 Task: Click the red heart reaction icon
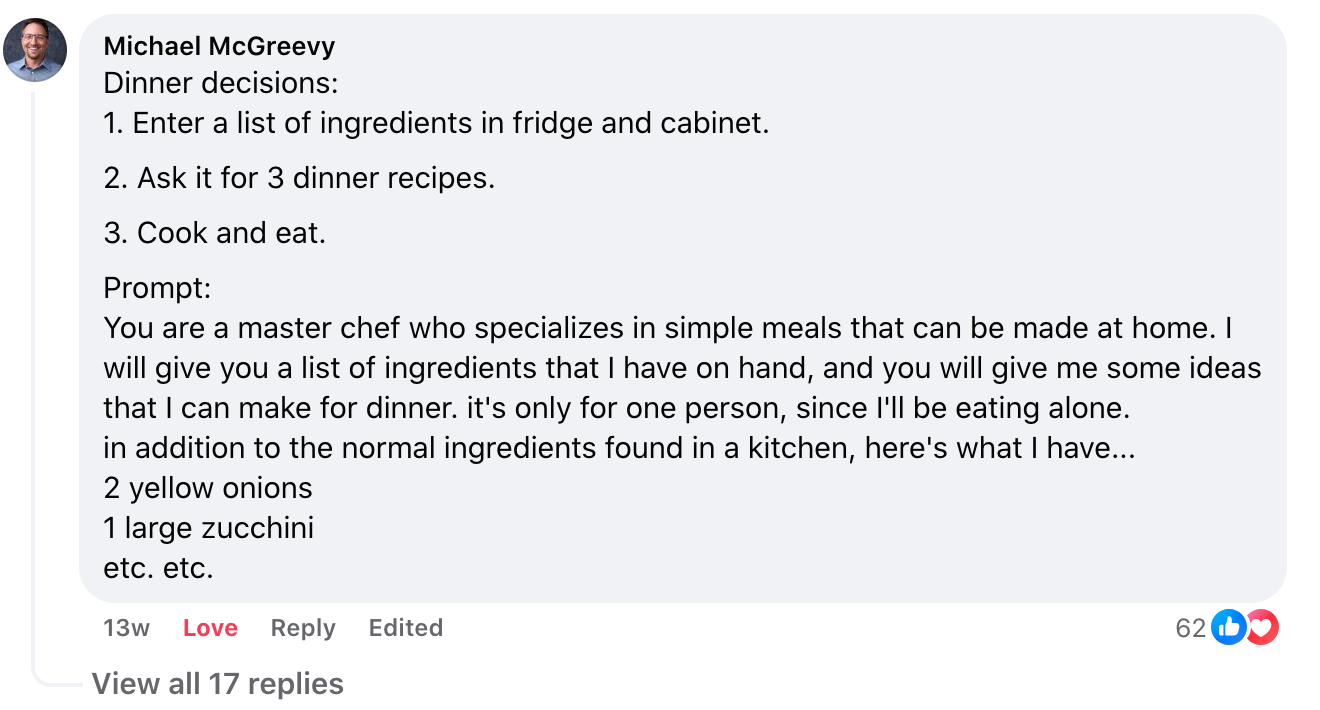click(x=1262, y=628)
